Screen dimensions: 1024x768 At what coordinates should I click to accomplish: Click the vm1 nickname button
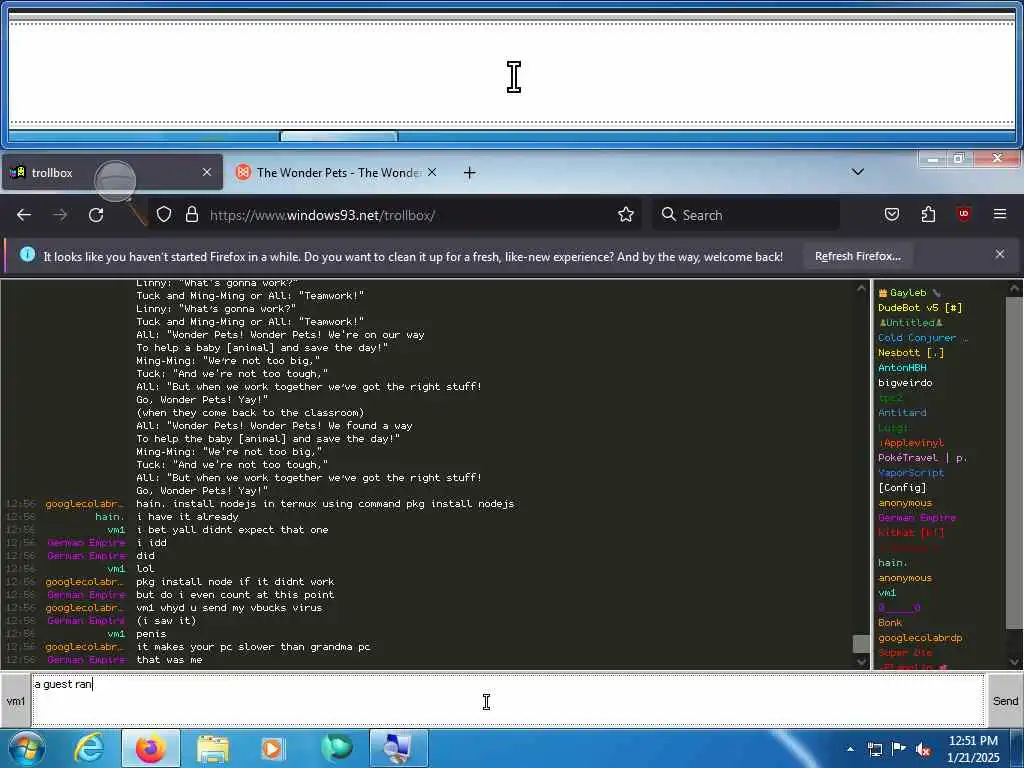(16, 701)
